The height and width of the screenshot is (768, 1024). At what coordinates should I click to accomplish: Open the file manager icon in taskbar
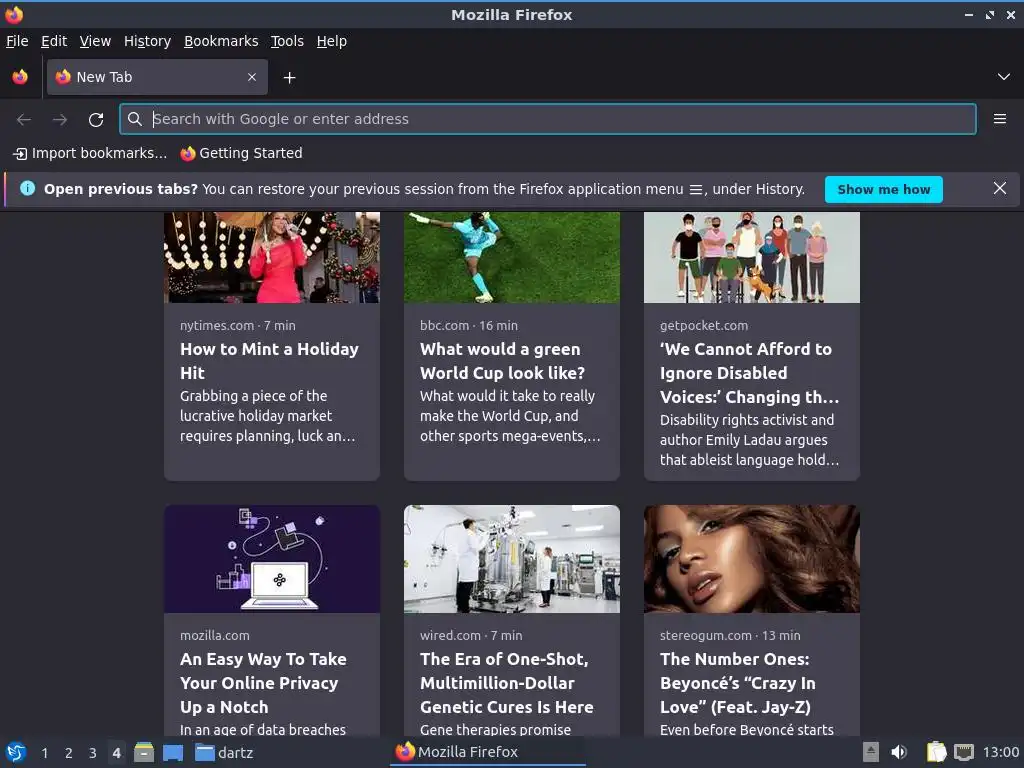click(x=144, y=752)
